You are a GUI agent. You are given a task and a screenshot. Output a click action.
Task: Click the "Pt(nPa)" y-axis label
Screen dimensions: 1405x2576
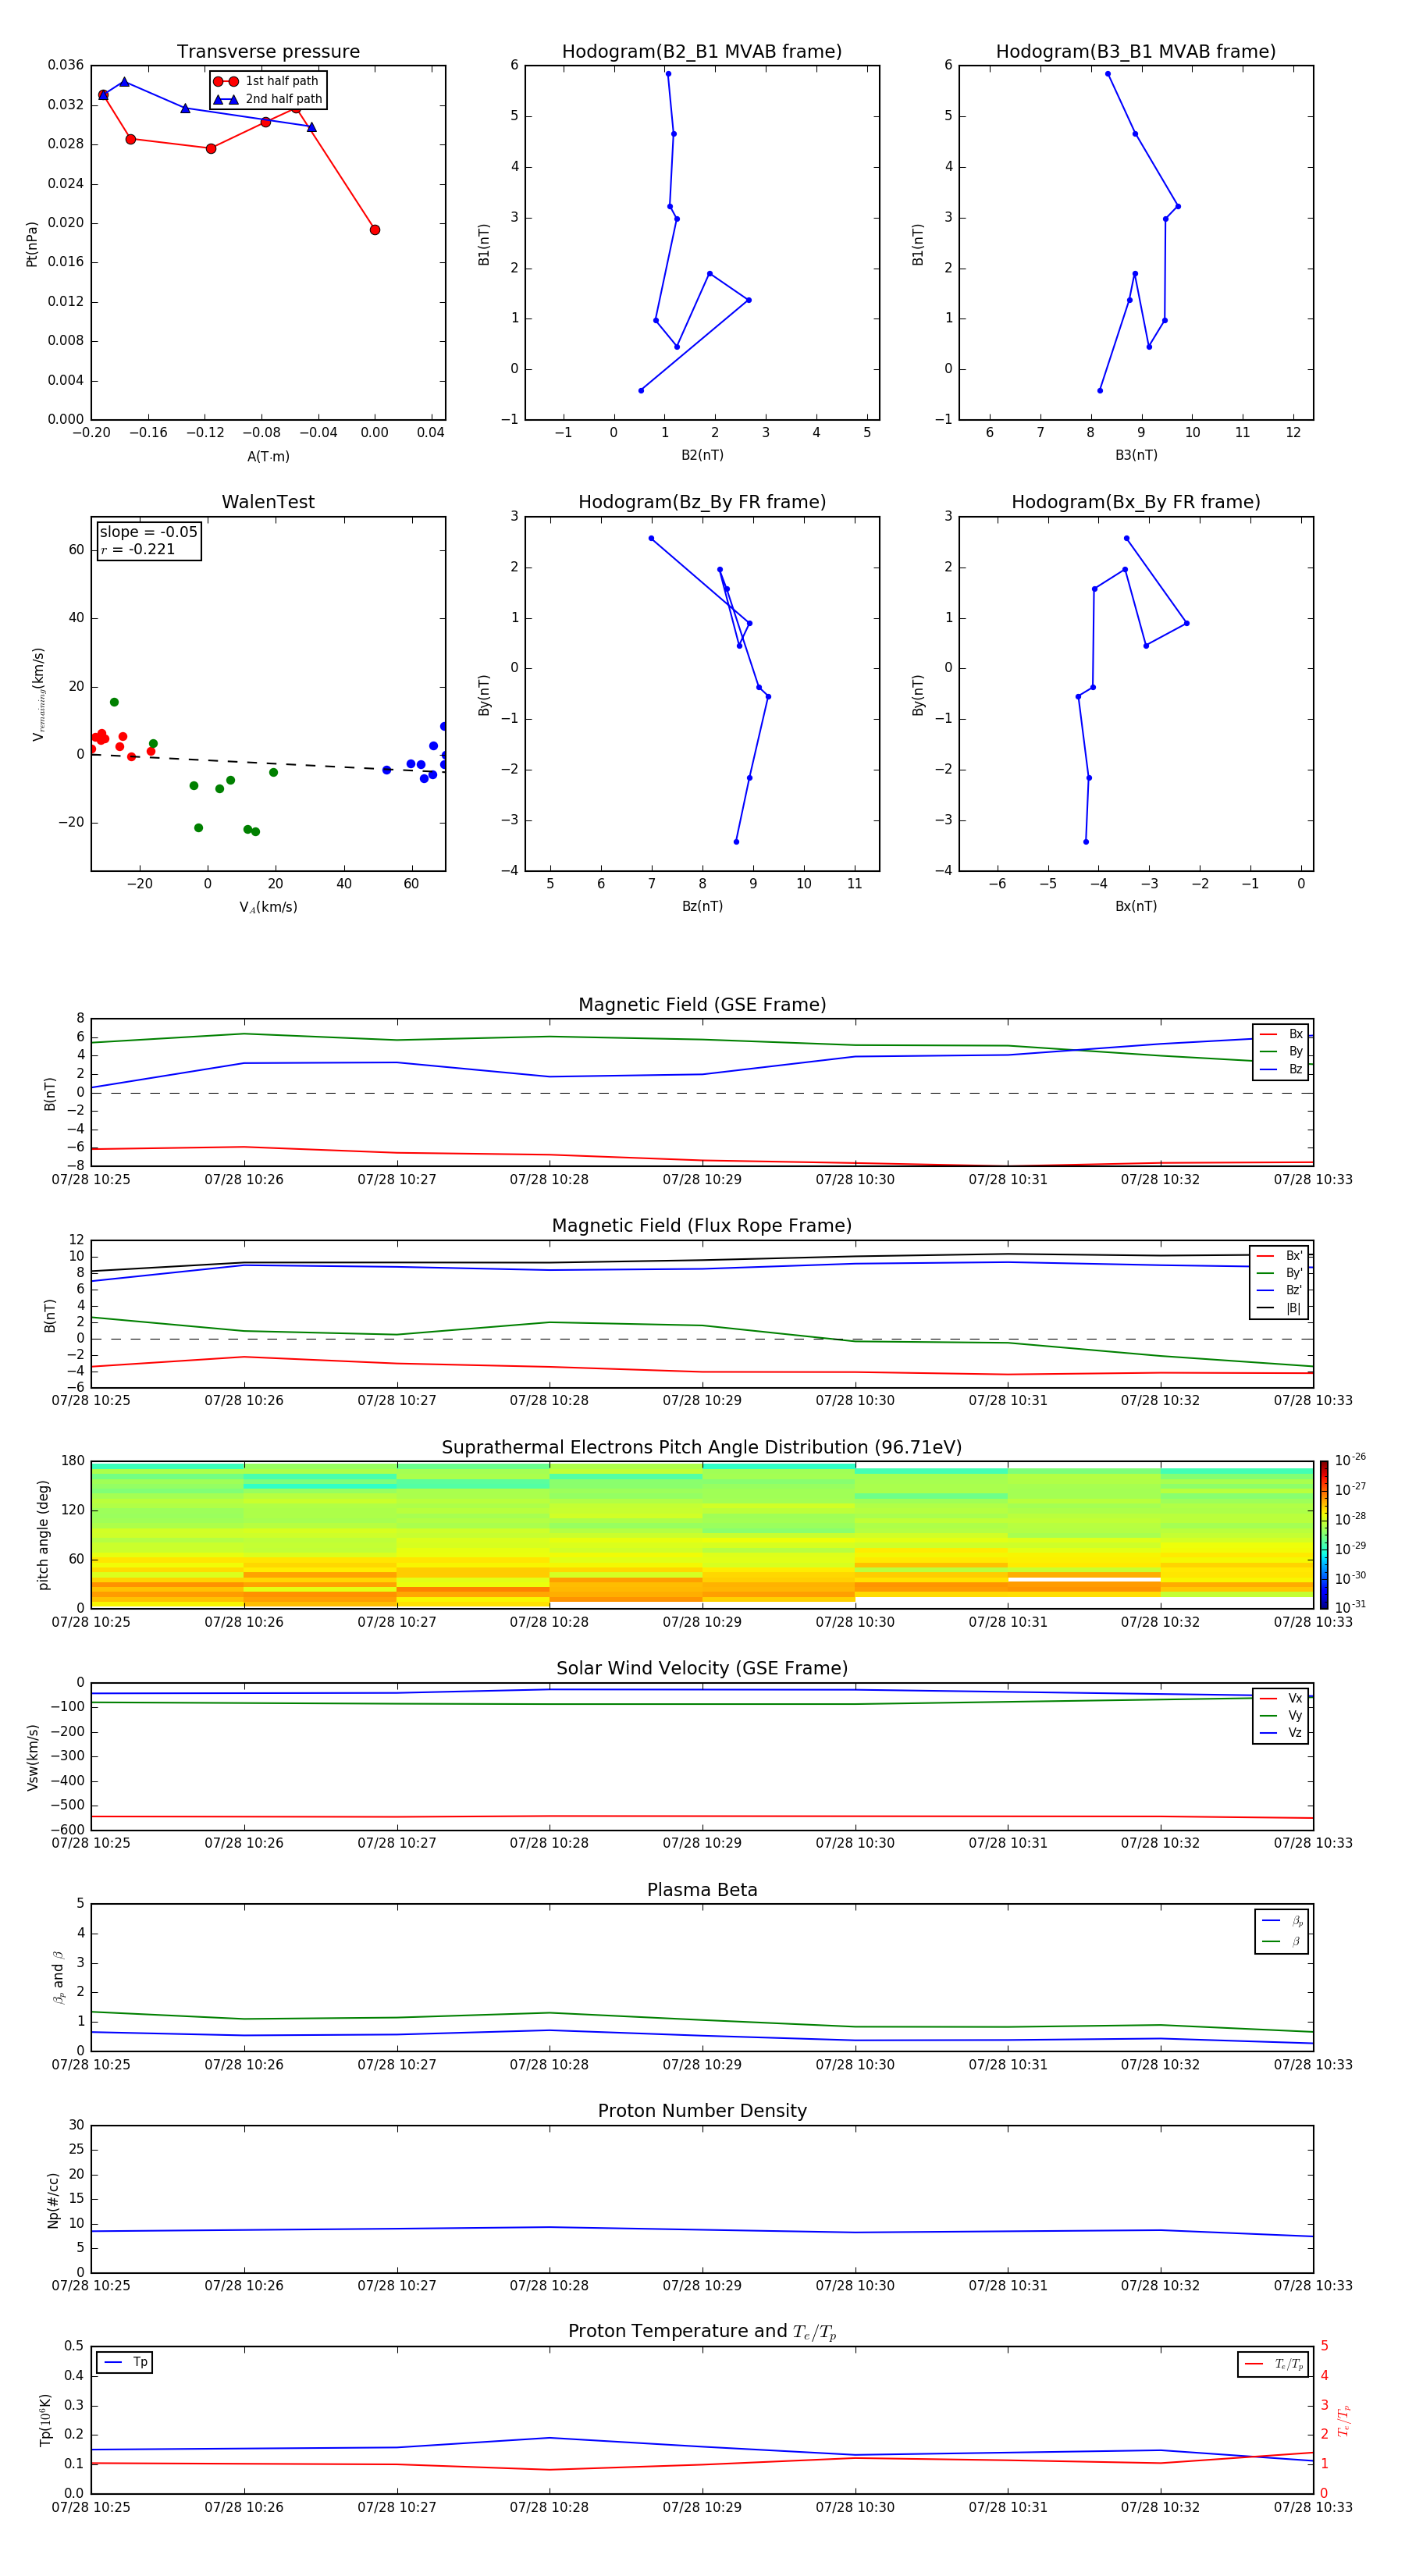32,243
